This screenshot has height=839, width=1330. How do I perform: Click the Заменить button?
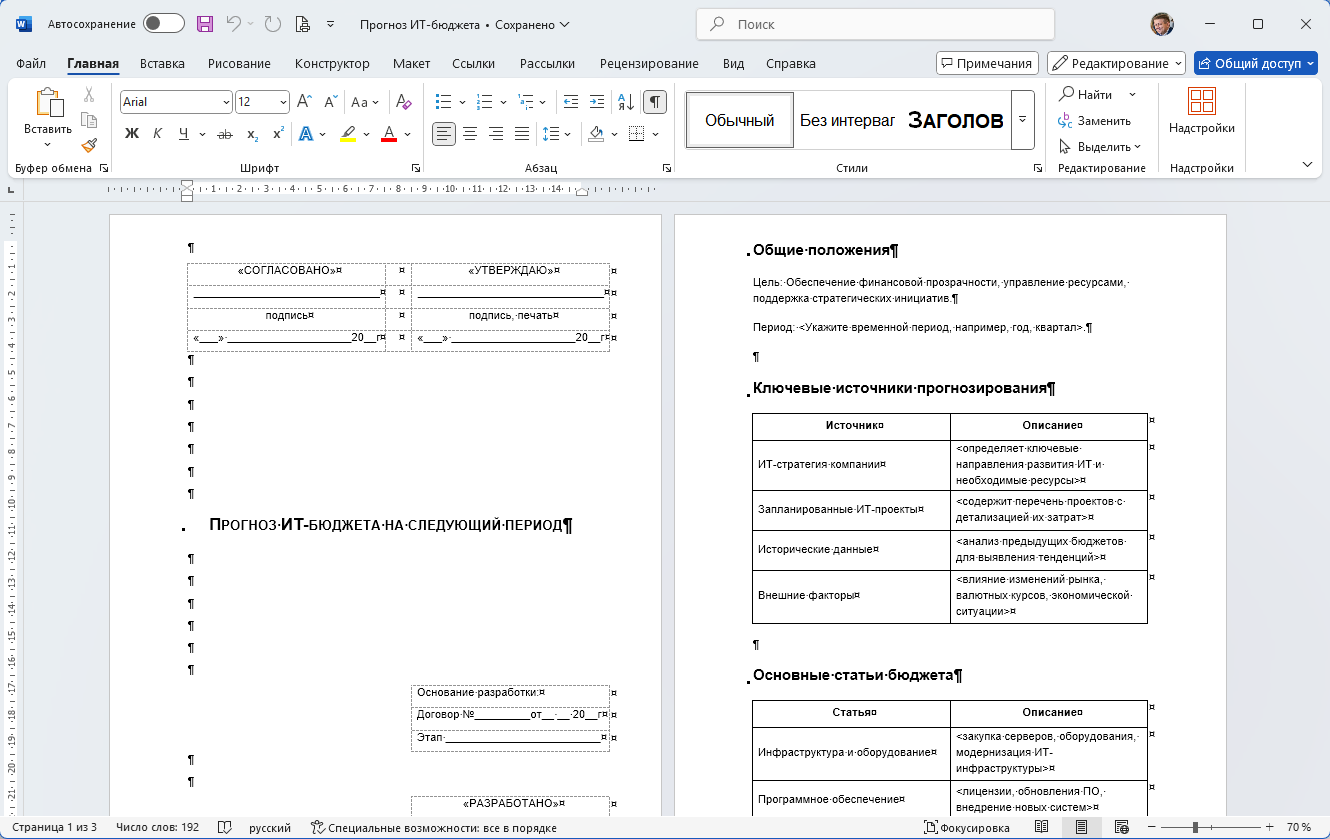point(1095,120)
